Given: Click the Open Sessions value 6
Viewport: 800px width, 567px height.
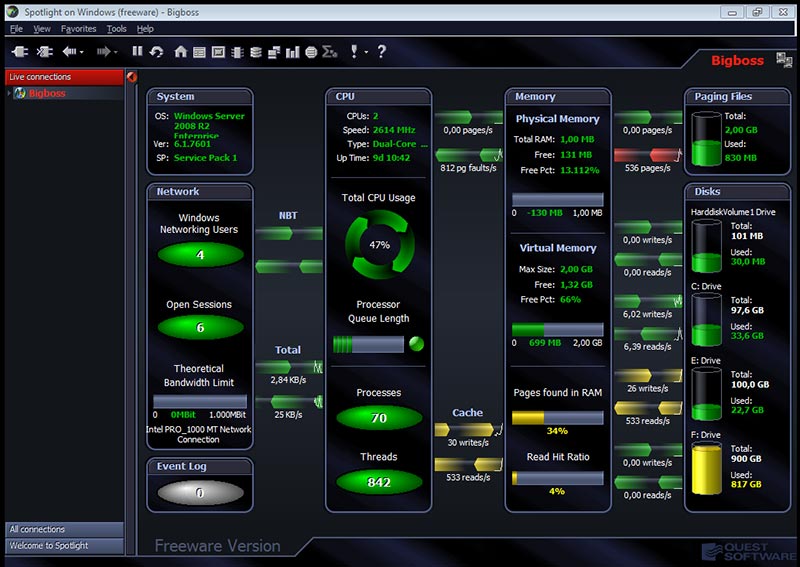Looking at the screenshot, I should click(x=200, y=327).
